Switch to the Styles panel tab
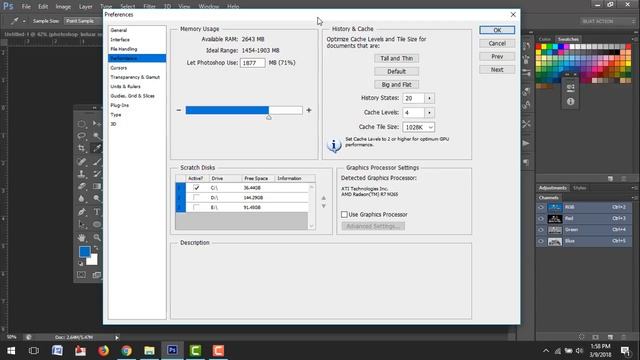Screen dimensions: 640x360 tap(579, 188)
